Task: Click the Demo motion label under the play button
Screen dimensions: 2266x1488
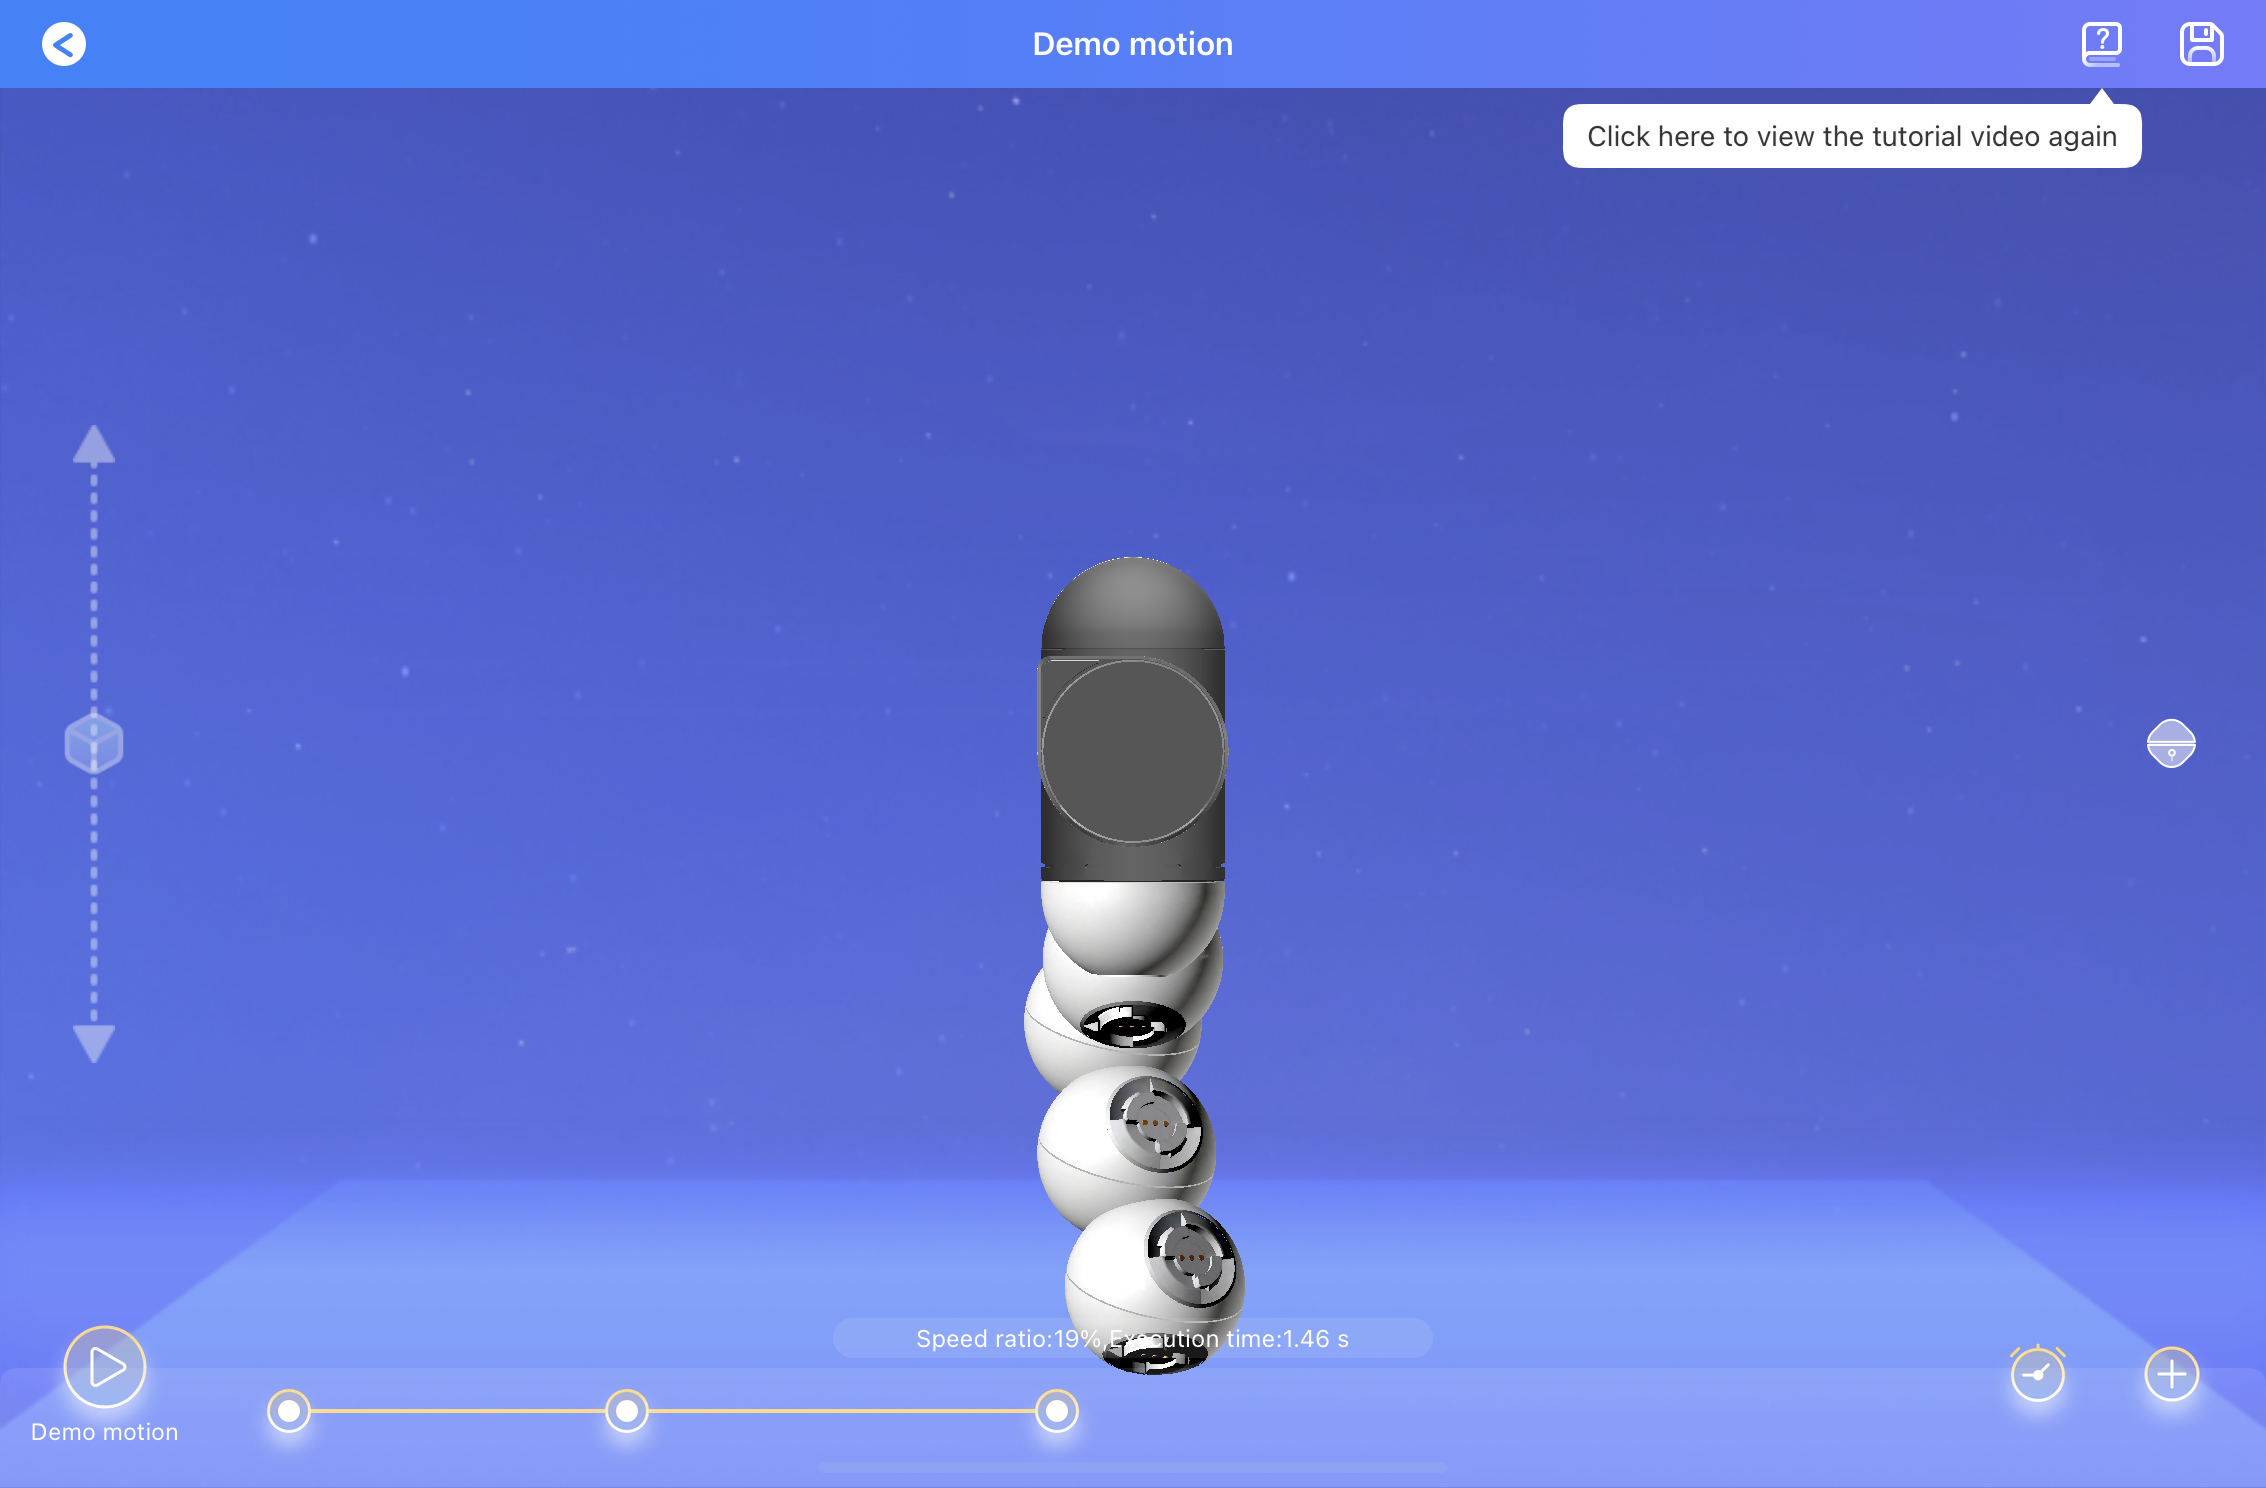Action: pos(103,1432)
